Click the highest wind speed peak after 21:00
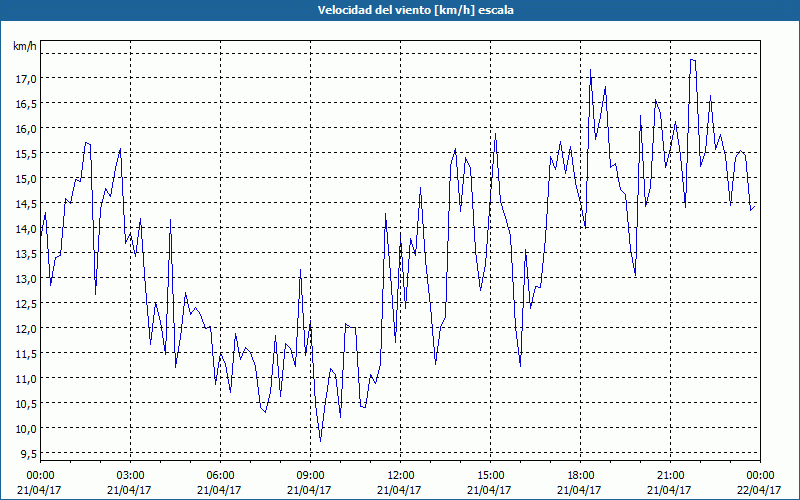 click(692, 60)
